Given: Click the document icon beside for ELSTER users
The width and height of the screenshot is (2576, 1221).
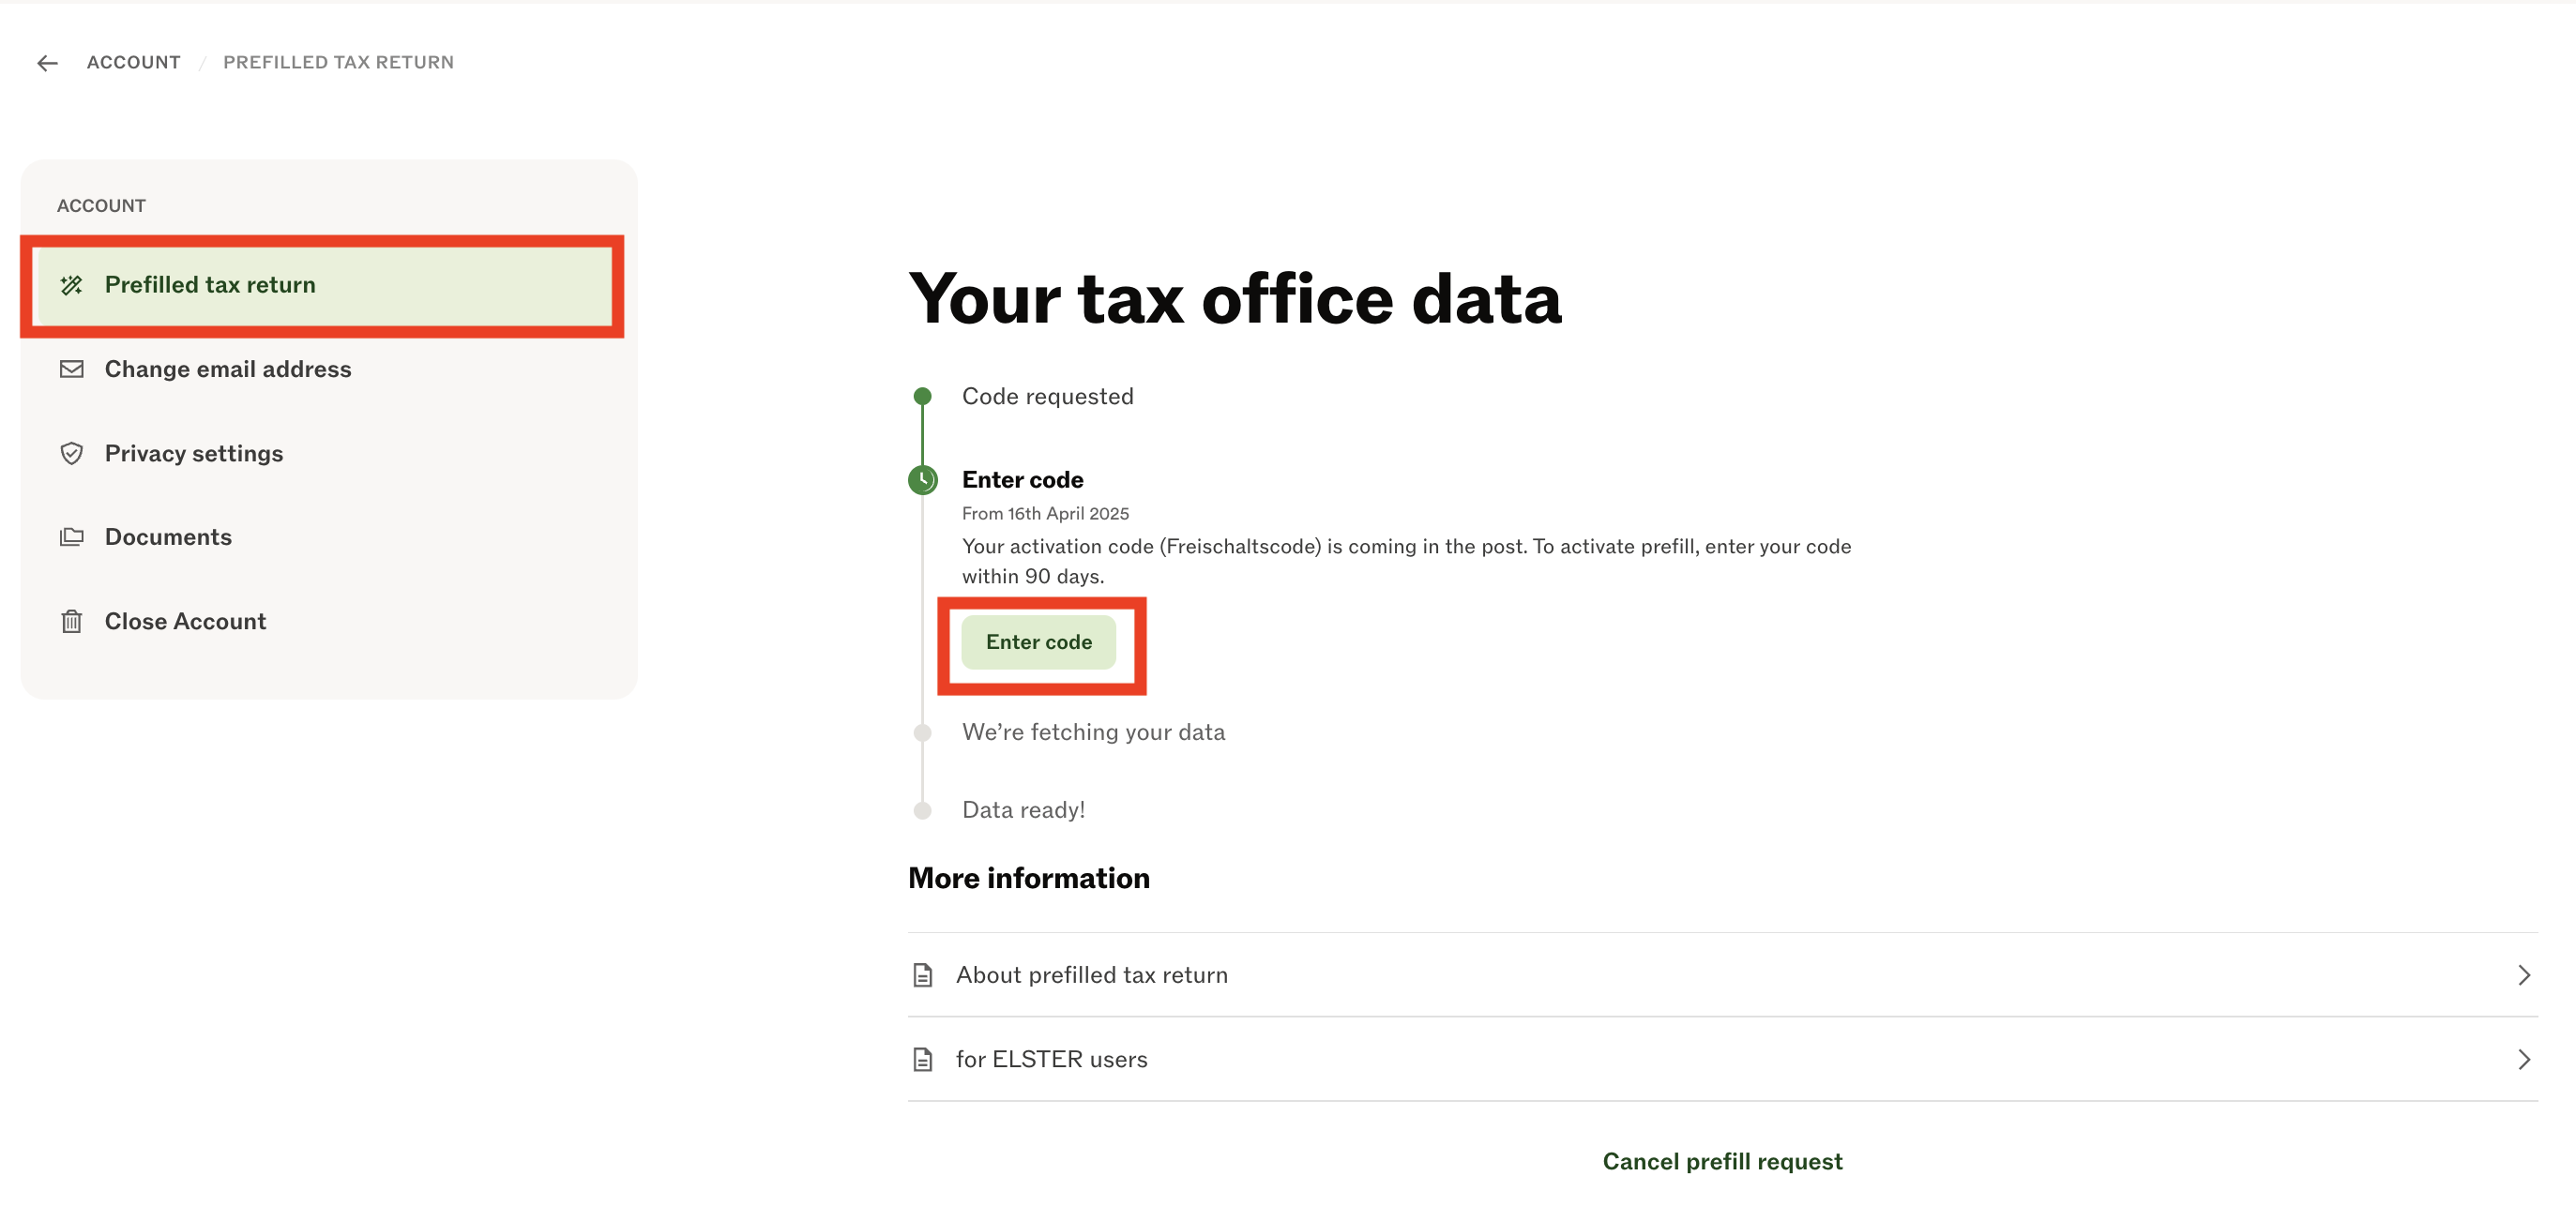Looking at the screenshot, I should (923, 1059).
